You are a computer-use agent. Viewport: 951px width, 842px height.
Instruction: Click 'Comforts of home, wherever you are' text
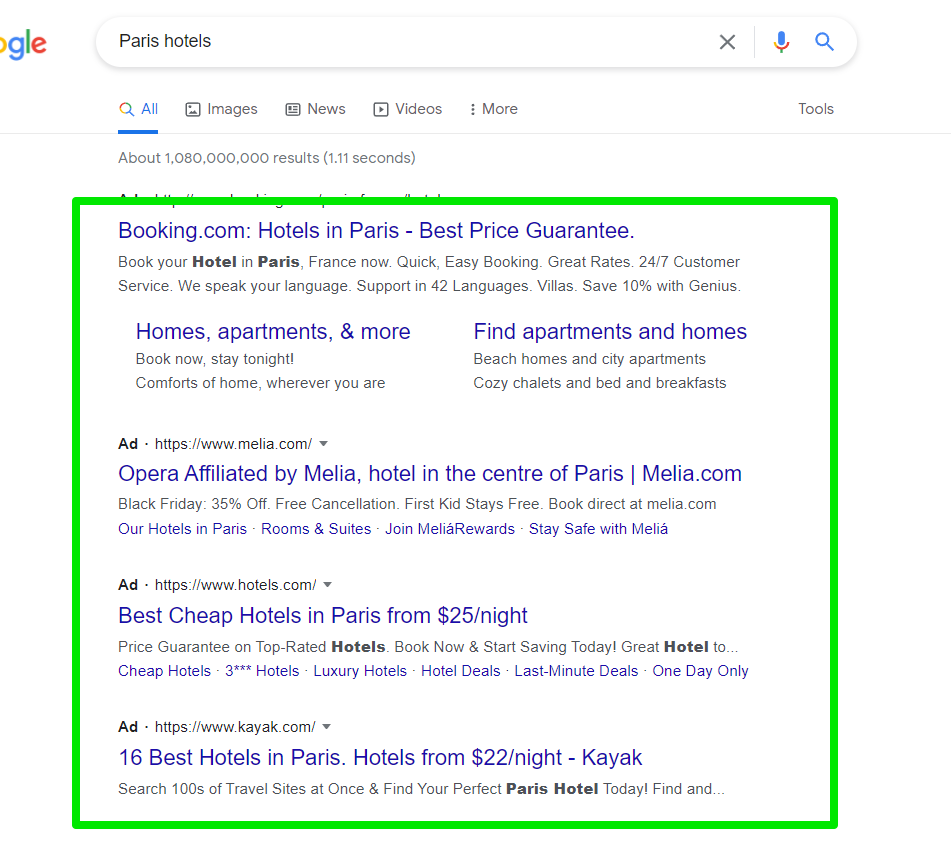[260, 383]
